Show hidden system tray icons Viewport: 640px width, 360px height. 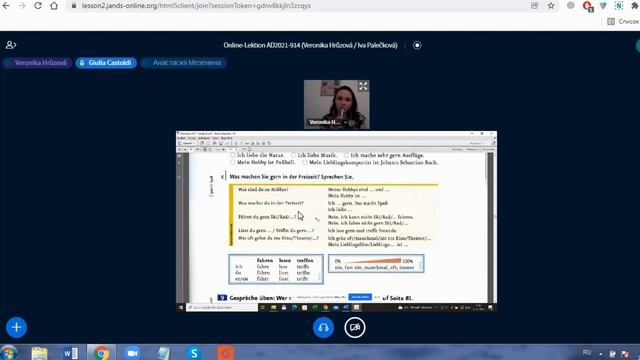point(601,354)
